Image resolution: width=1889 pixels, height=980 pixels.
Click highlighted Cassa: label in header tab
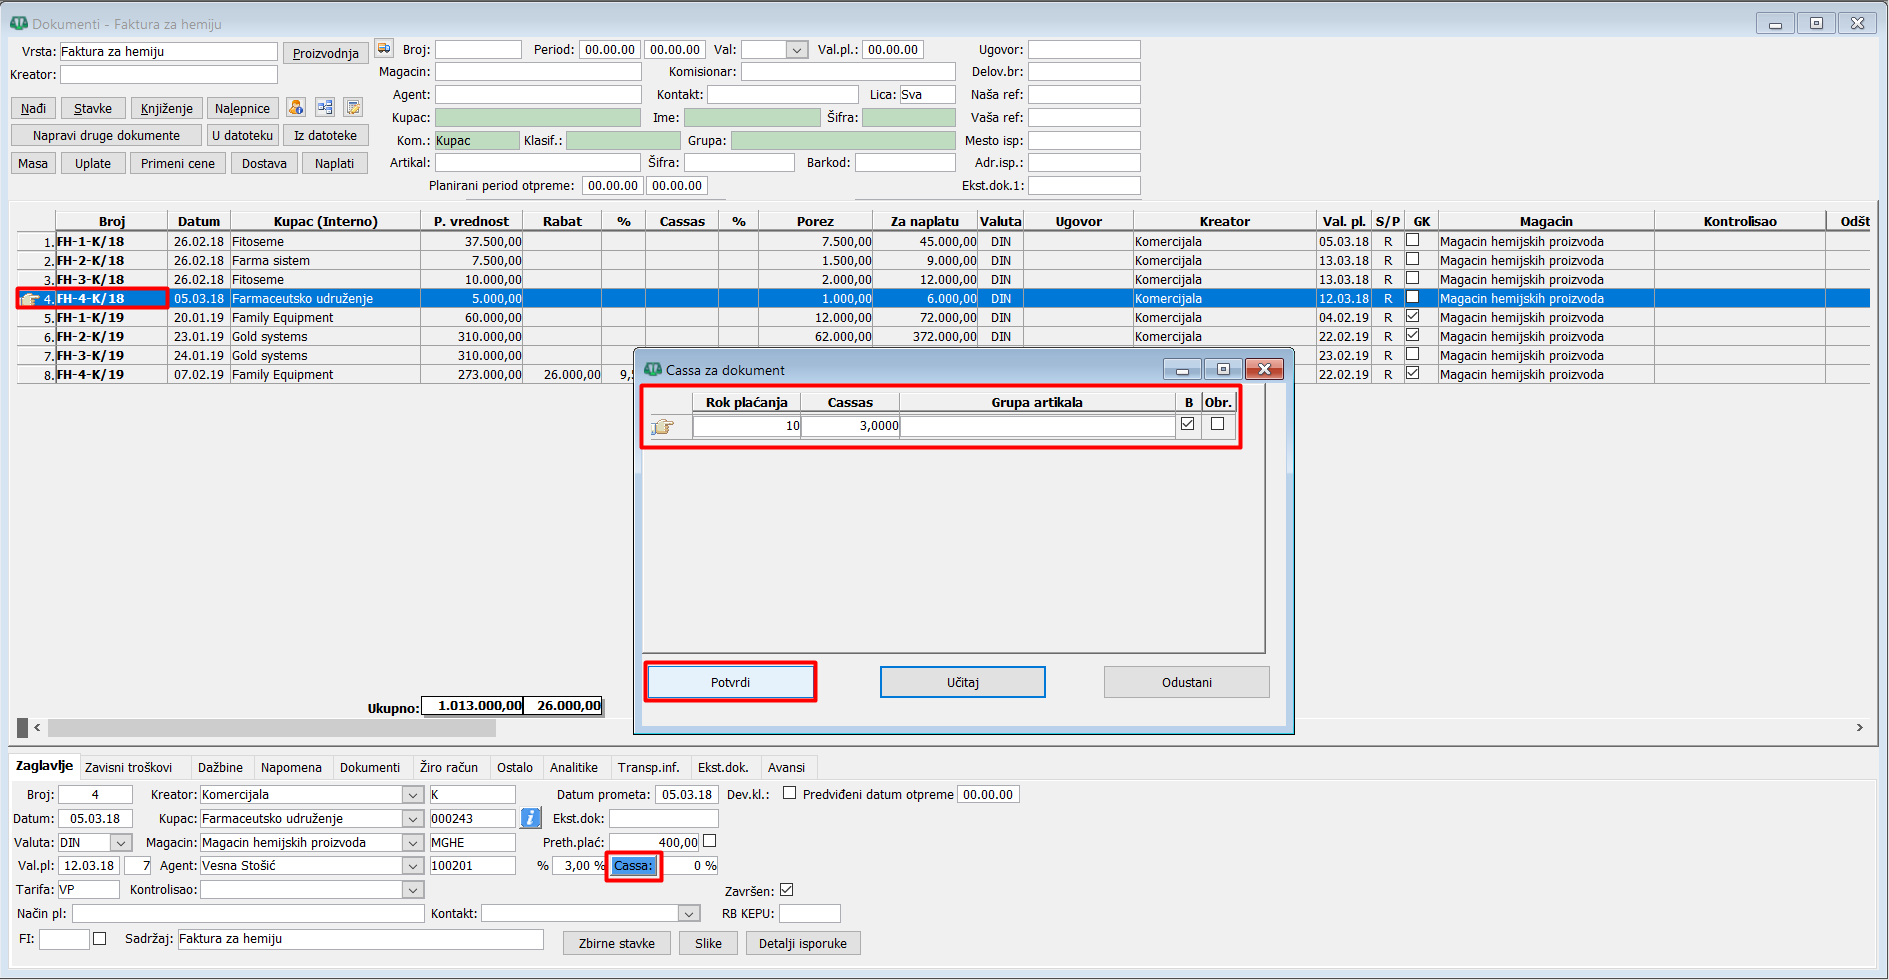(x=633, y=866)
